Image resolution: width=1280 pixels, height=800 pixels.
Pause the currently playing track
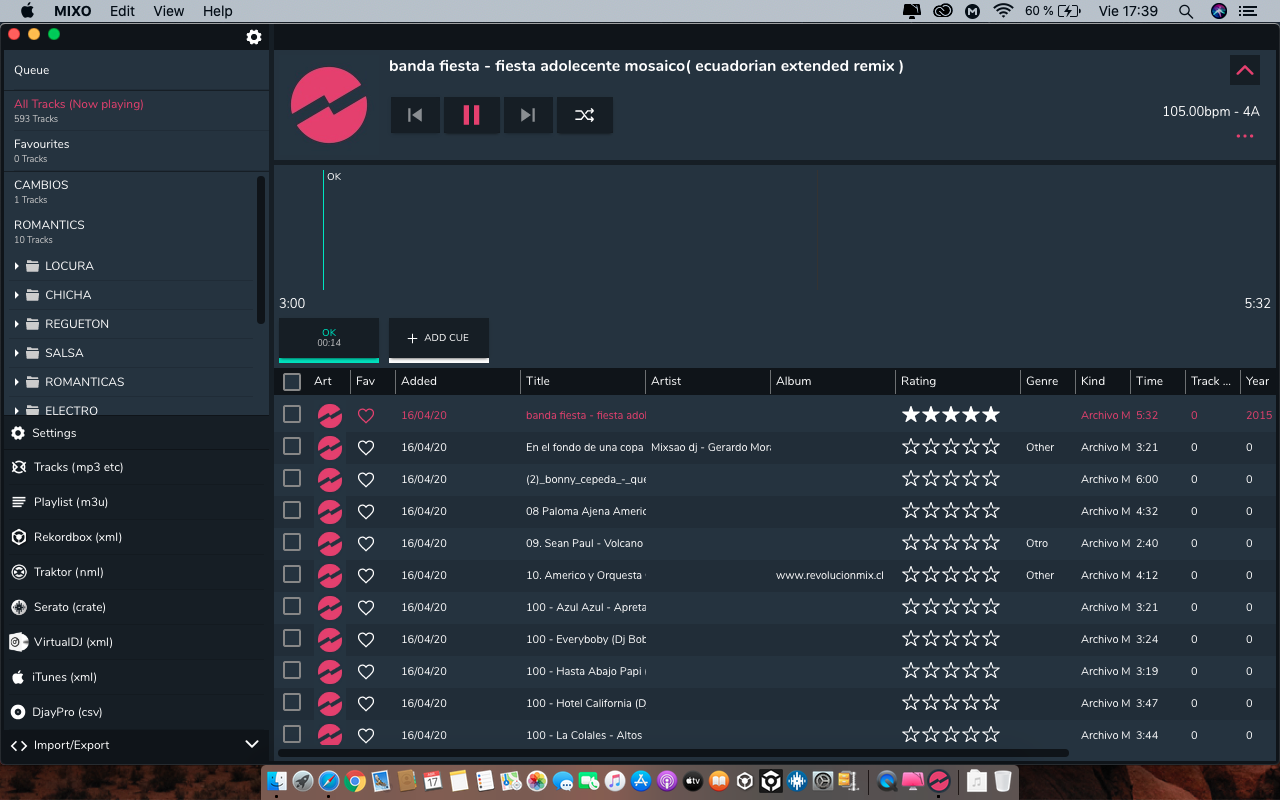[x=471, y=115]
